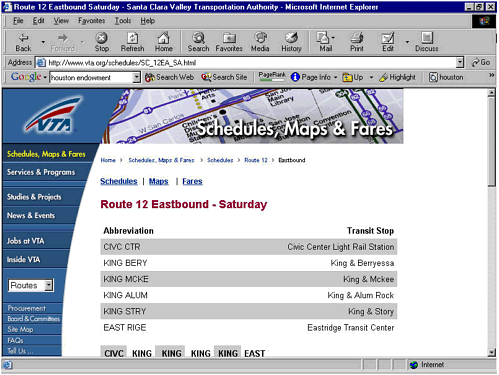
Task: Click the vertical scrollbar thumb
Action: tap(491, 142)
